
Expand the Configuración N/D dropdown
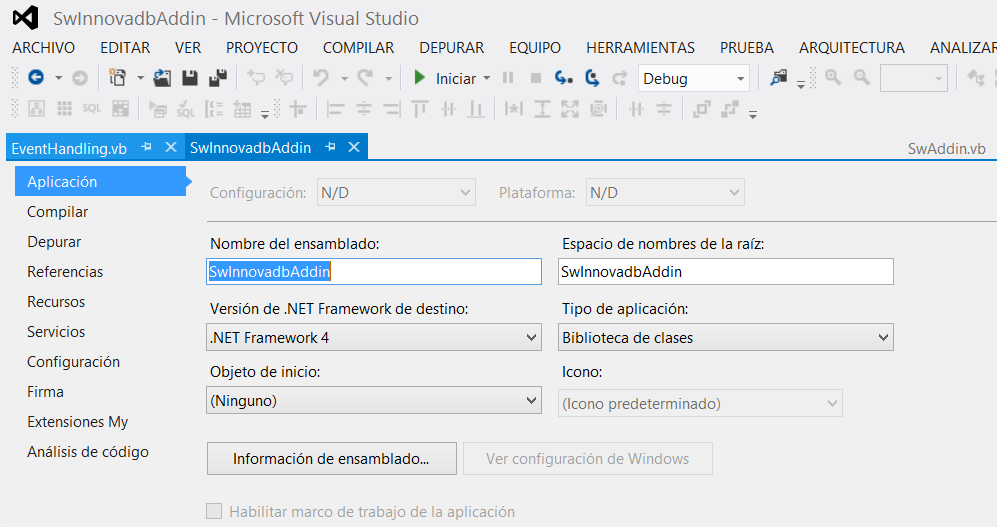[396, 192]
